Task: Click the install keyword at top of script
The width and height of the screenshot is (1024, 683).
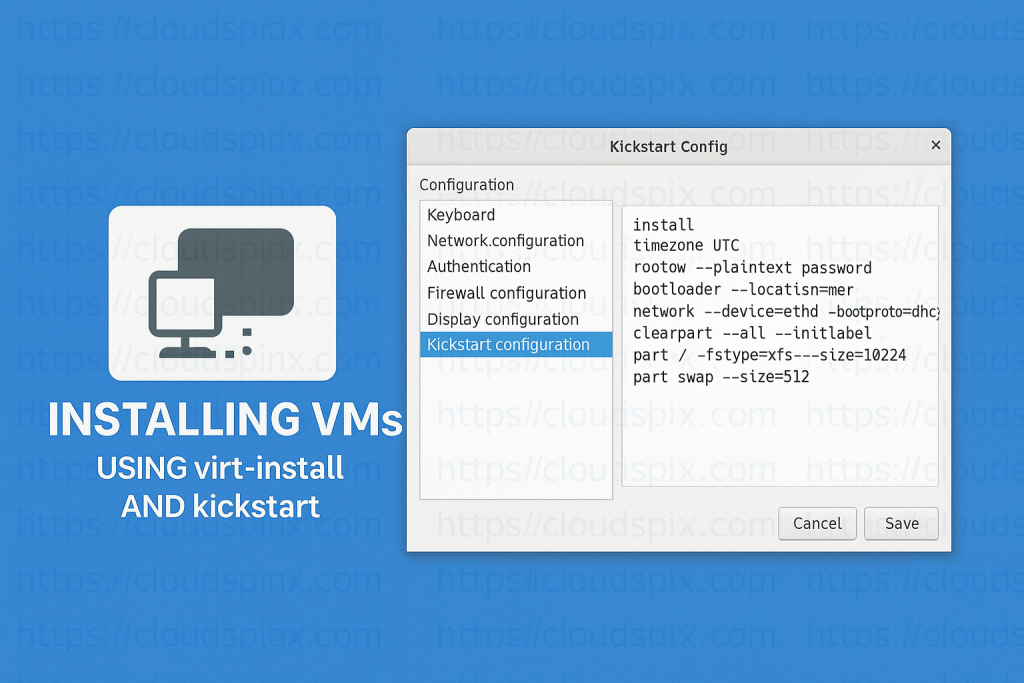Action: click(662, 224)
